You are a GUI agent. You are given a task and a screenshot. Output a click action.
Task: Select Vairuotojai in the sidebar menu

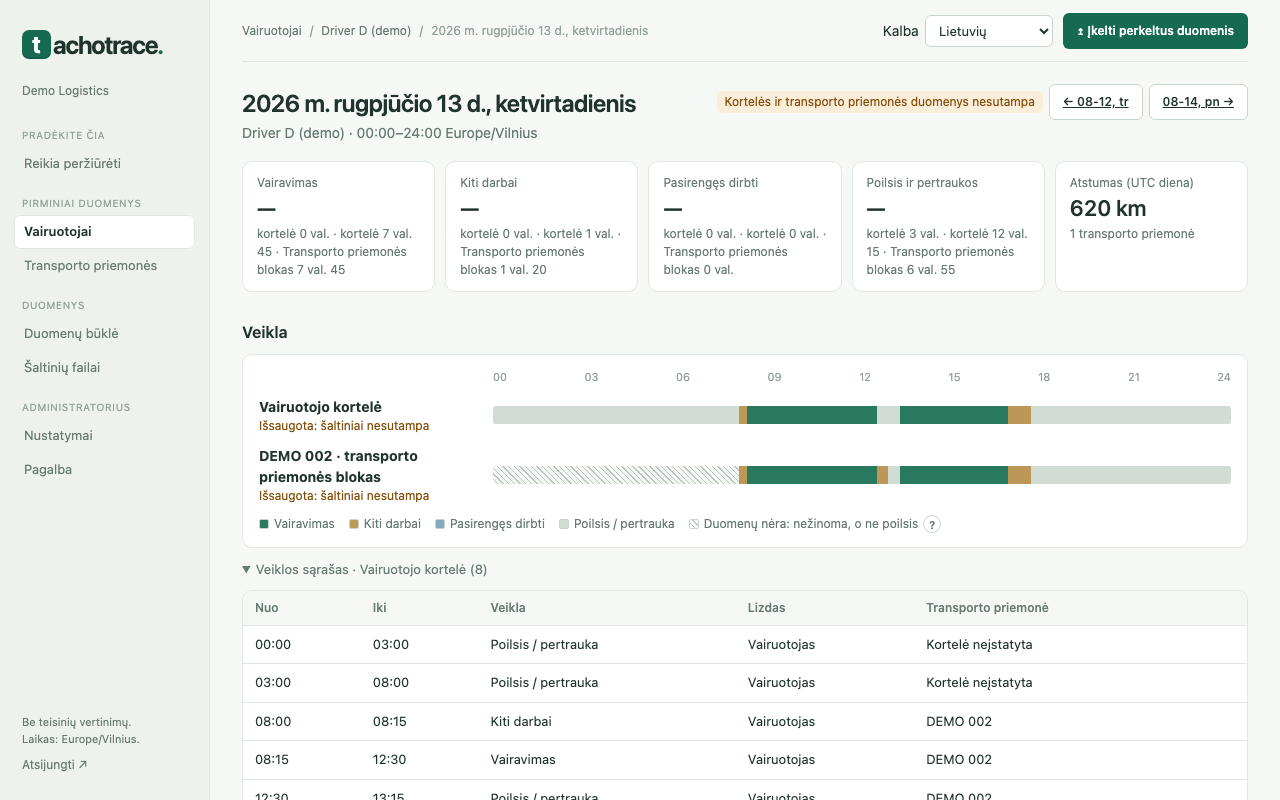tap(104, 231)
